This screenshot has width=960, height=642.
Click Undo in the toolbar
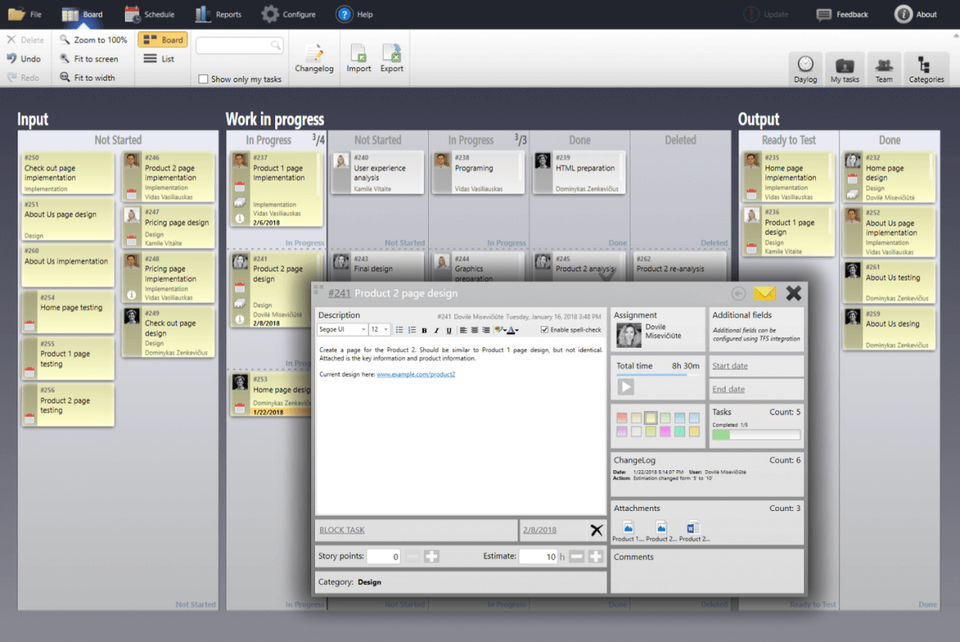tap(24, 59)
